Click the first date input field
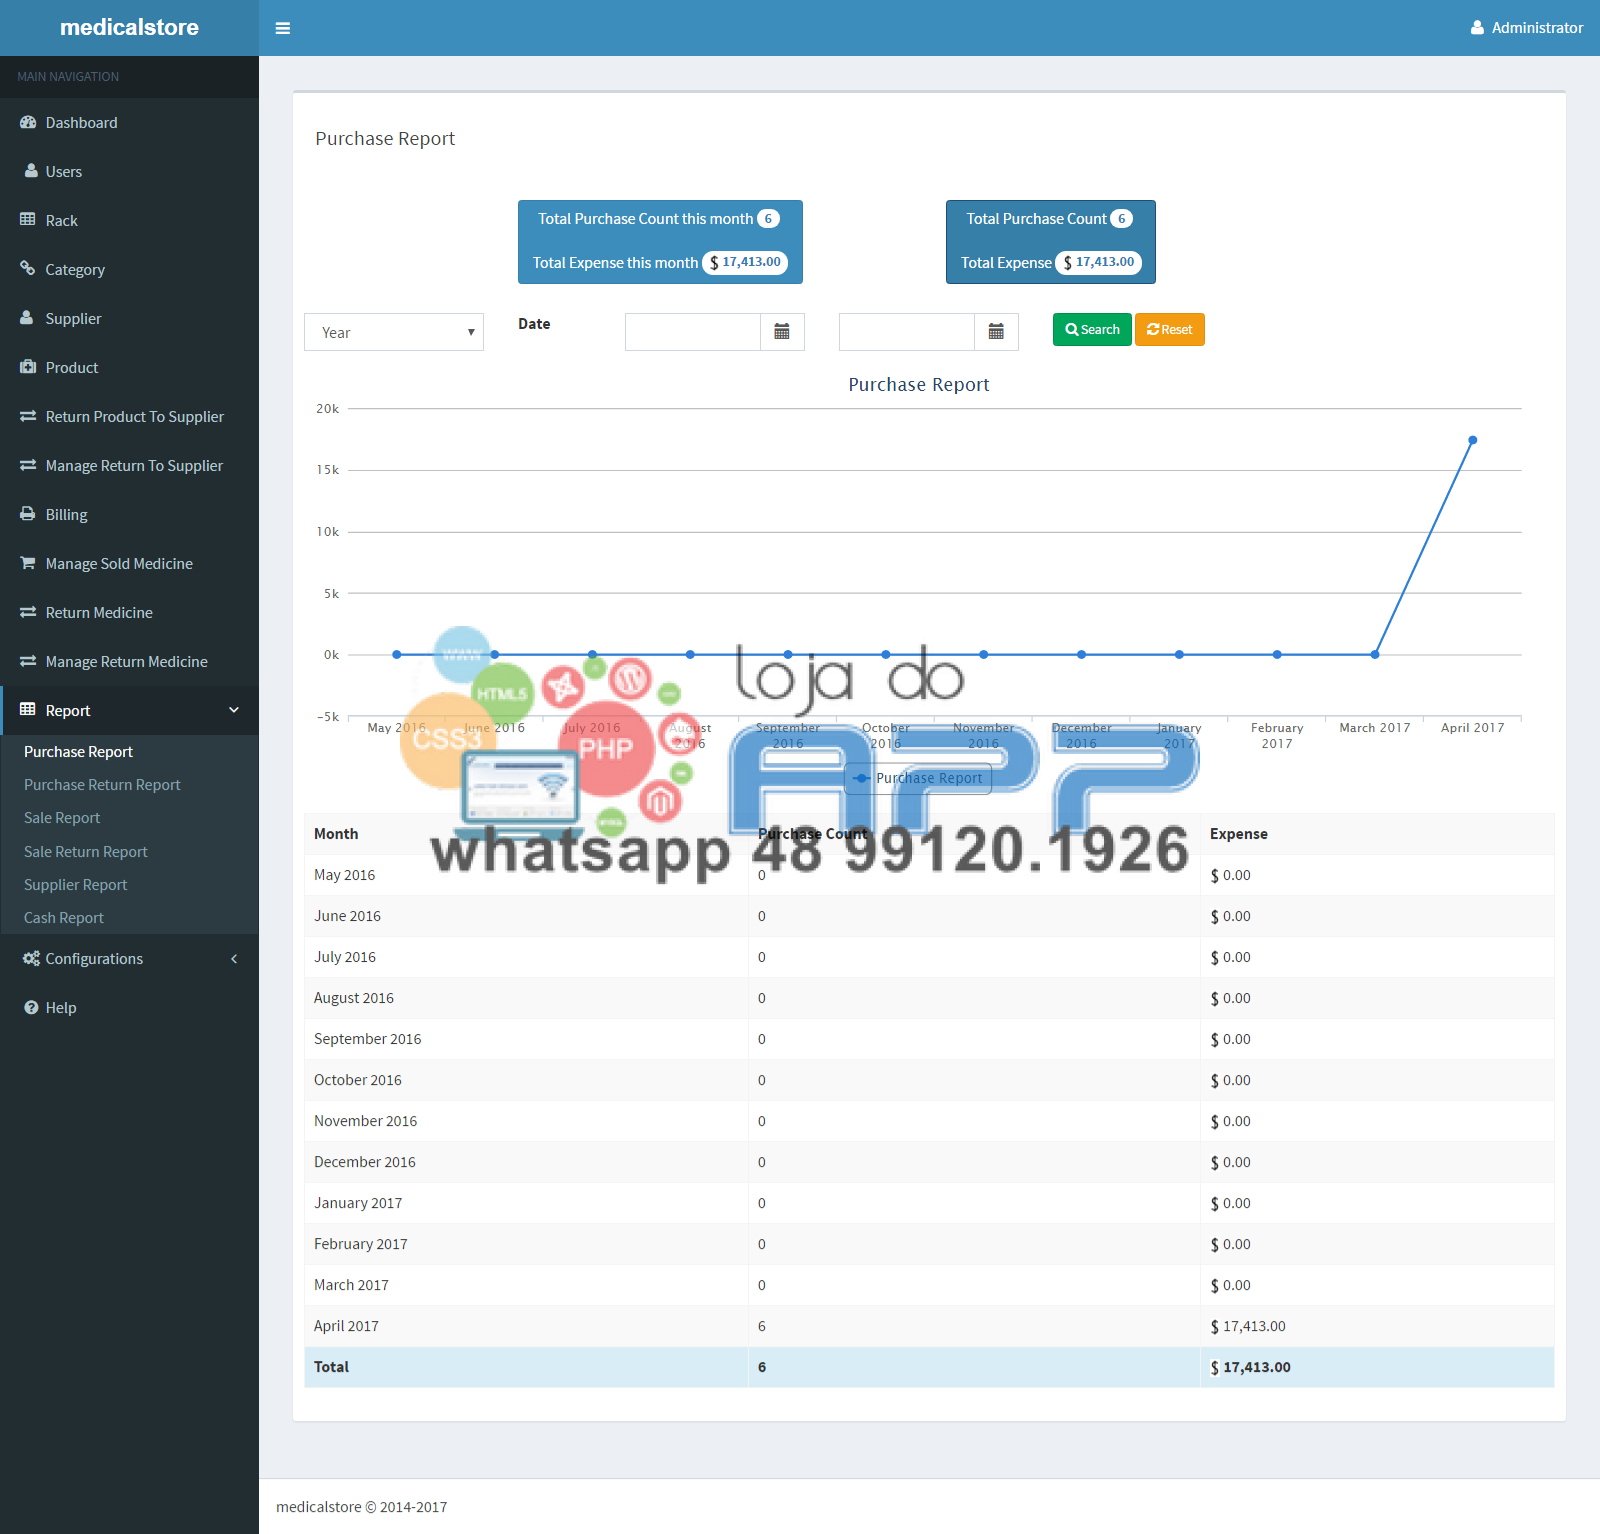Screen dimensions: 1600x1534 tap(692, 332)
